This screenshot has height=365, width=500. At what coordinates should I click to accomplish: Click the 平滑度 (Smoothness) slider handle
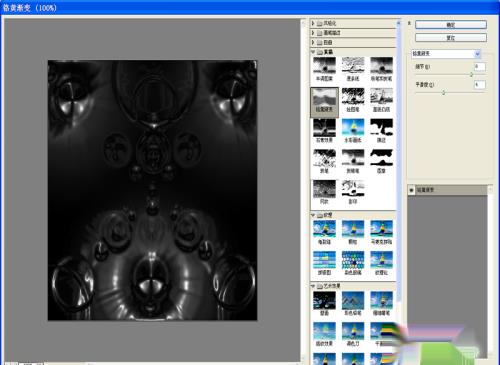point(444,93)
